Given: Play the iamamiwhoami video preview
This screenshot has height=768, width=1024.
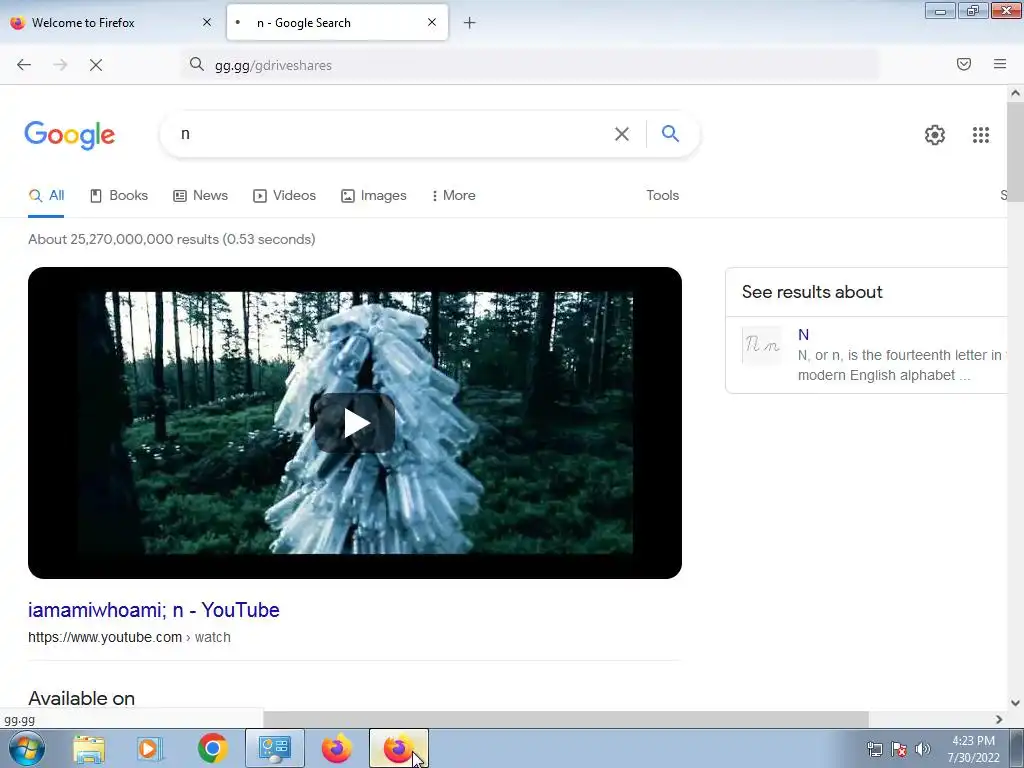Looking at the screenshot, I should [355, 423].
